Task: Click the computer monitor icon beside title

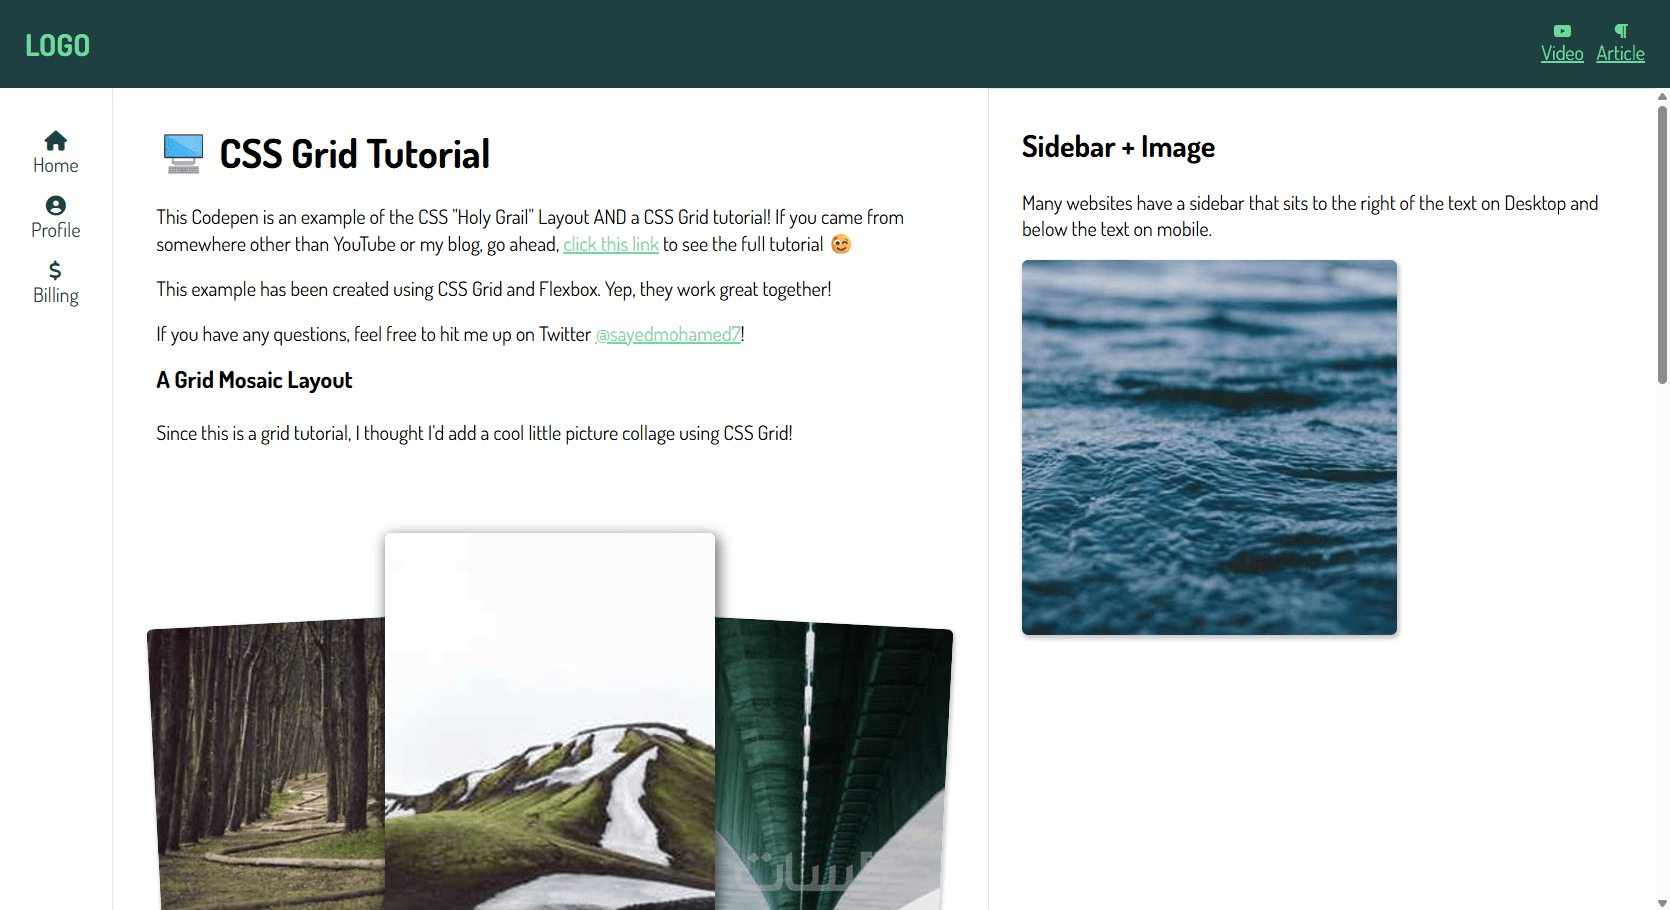Action: click(183, 154)
